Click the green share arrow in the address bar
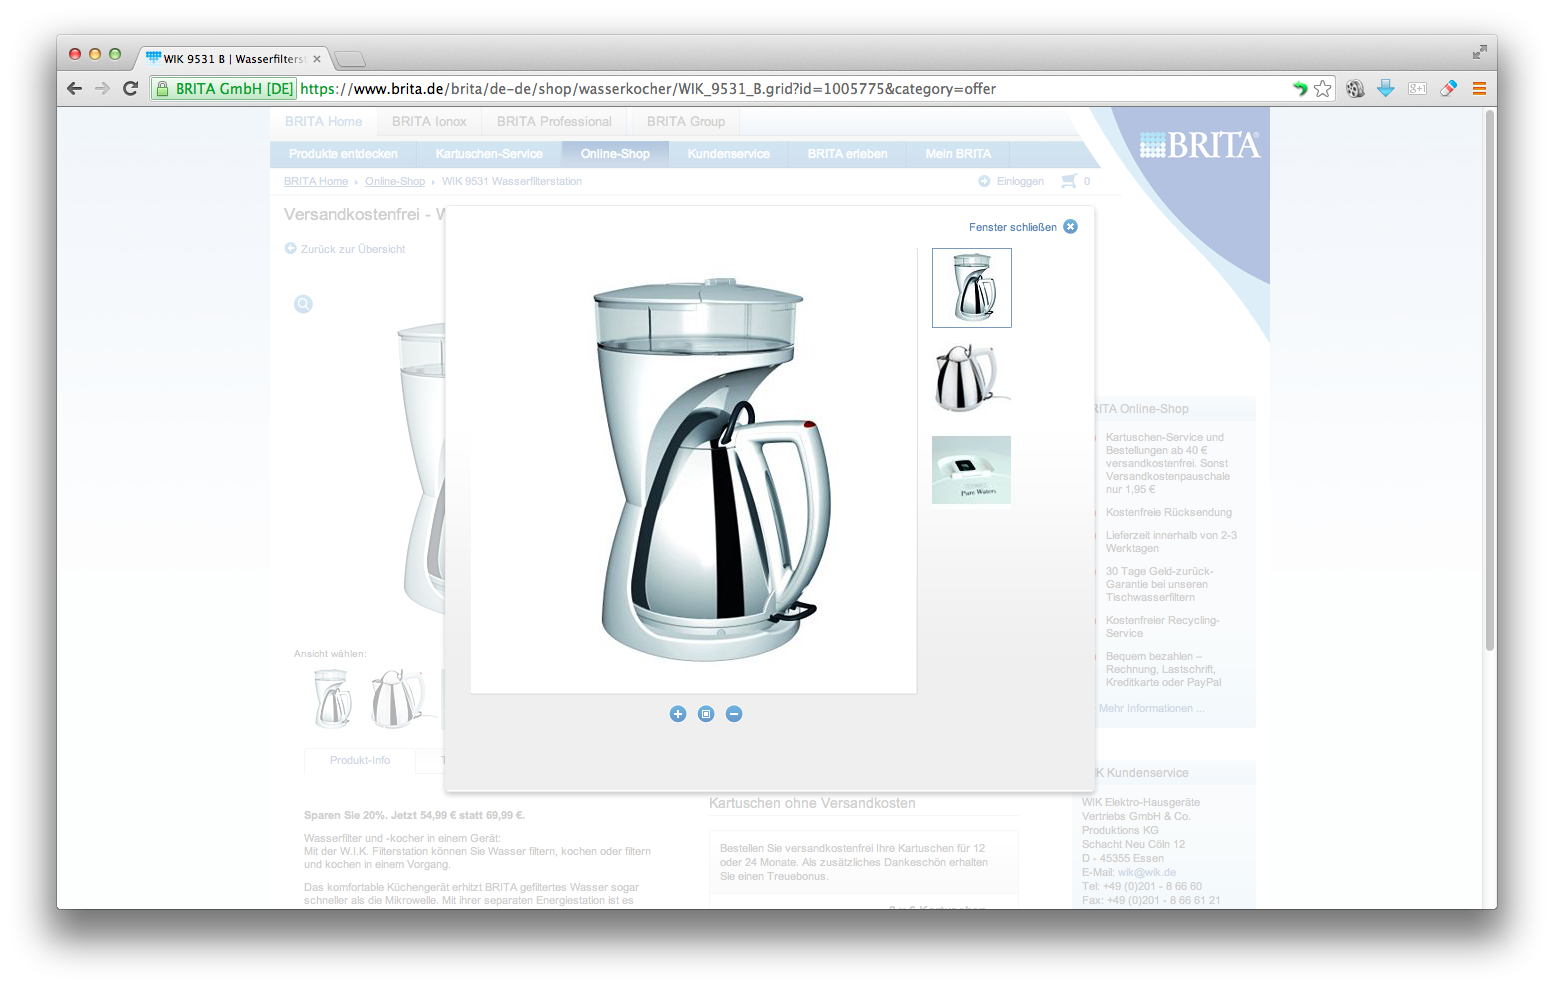Viewport: 1554px width, 988px height. pyautogui.click(x=1300, y=88)
